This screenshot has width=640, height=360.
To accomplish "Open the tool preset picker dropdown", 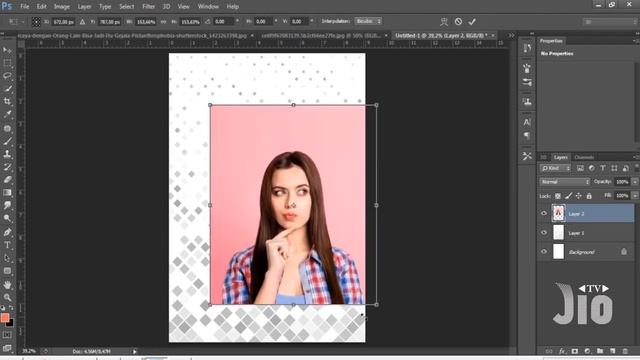I will 16,22.
